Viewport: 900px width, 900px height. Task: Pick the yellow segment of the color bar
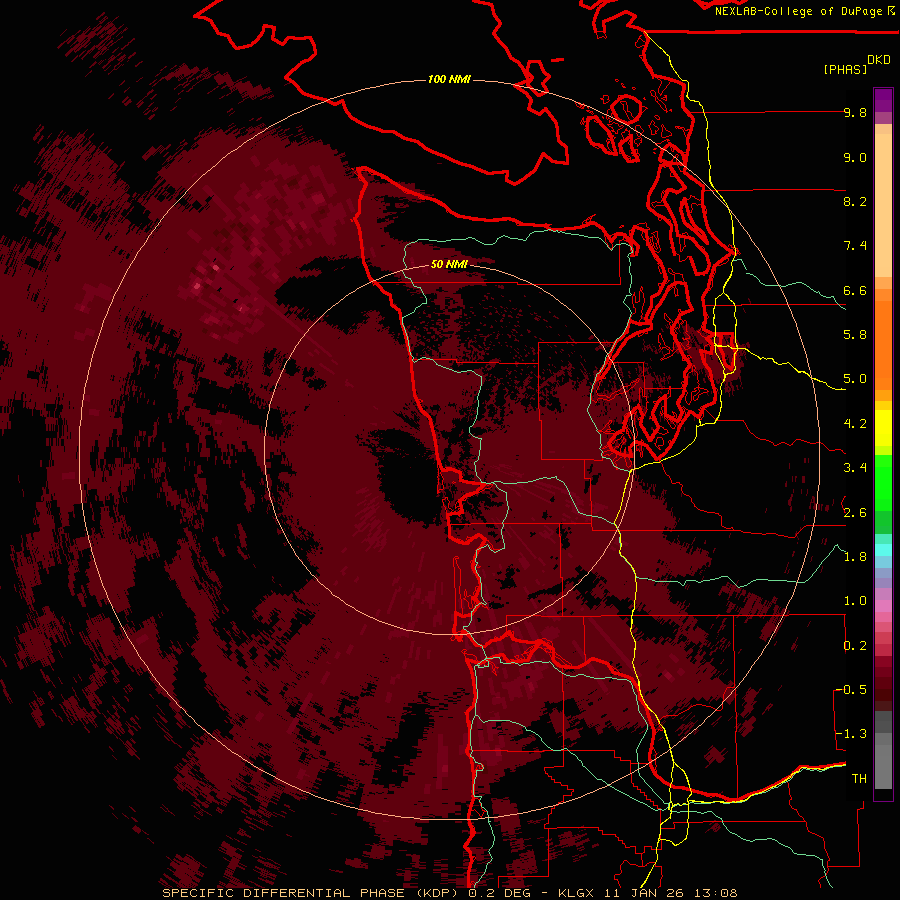(x=883, y=428)
